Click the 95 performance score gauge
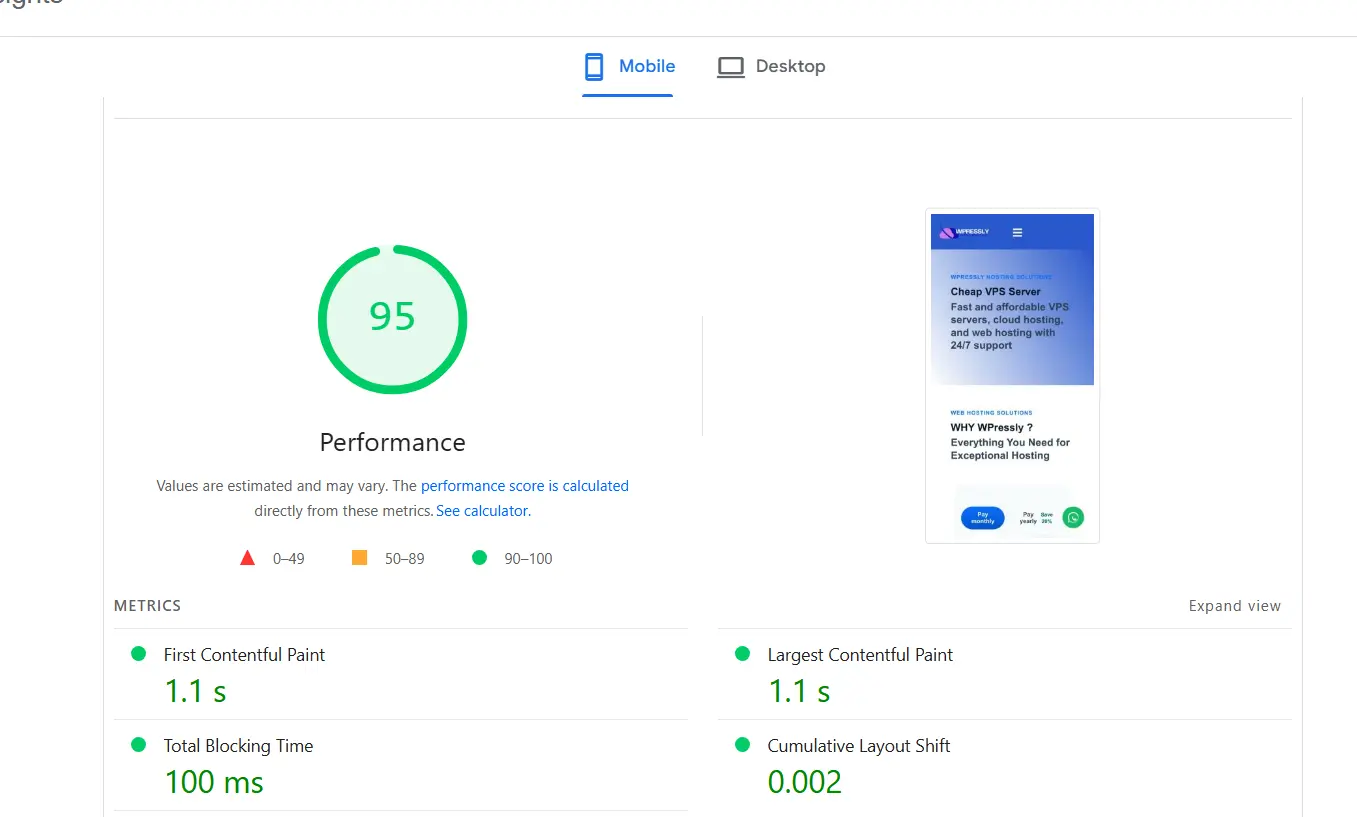This screenshot has width=1357, height=817. 392,319
